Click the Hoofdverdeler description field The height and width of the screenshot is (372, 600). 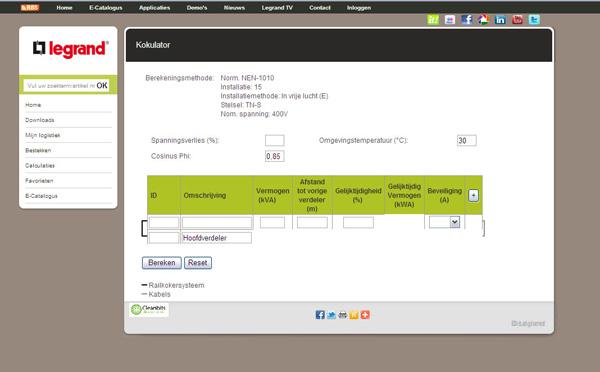217,238
